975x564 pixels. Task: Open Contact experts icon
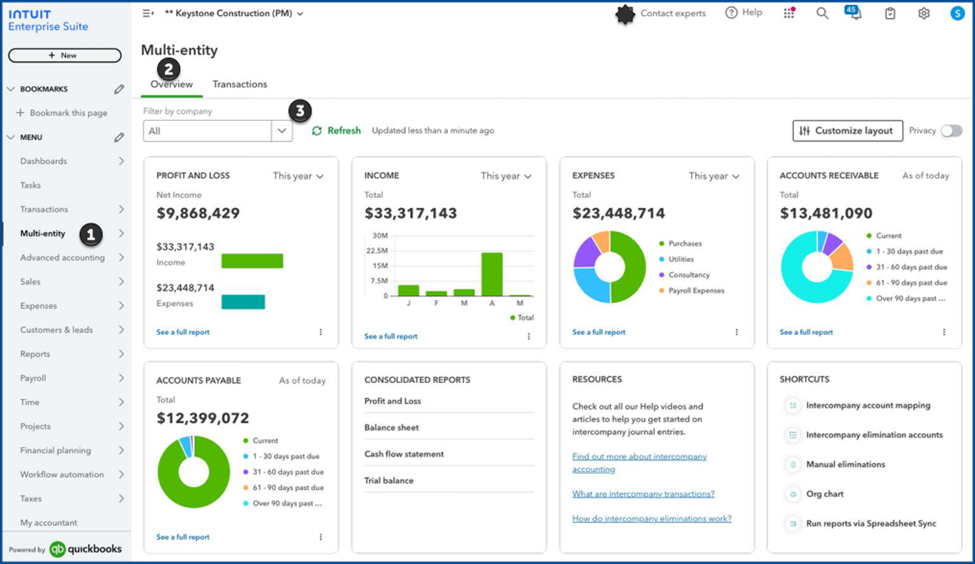click(625, 14)
